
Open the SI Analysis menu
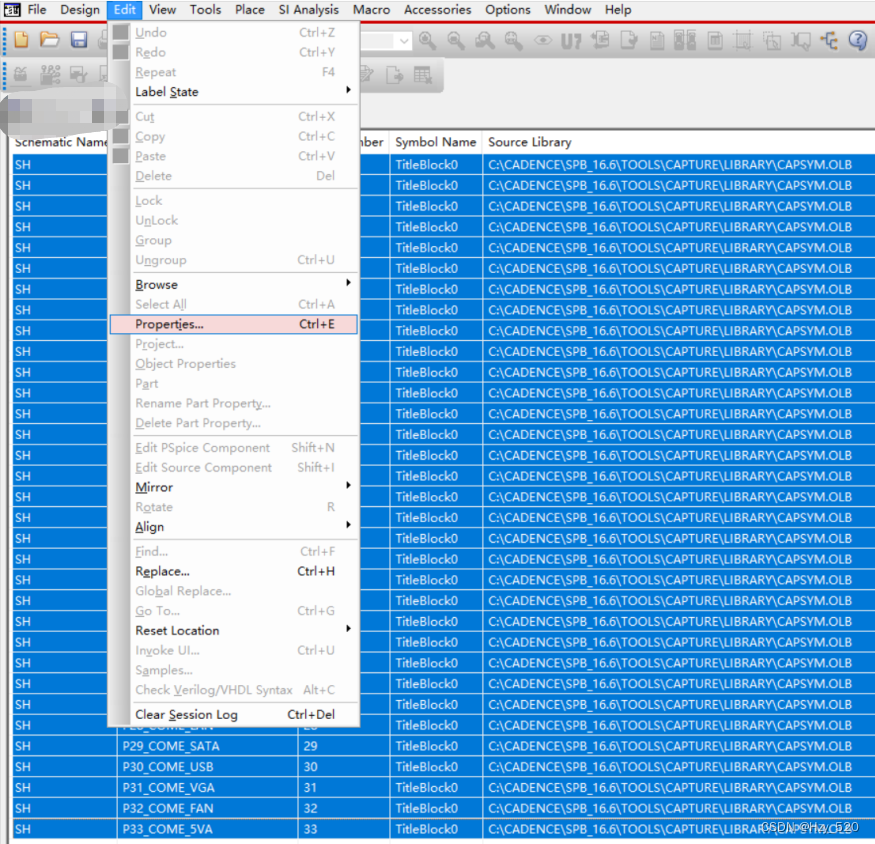click(x=309, y=10)
